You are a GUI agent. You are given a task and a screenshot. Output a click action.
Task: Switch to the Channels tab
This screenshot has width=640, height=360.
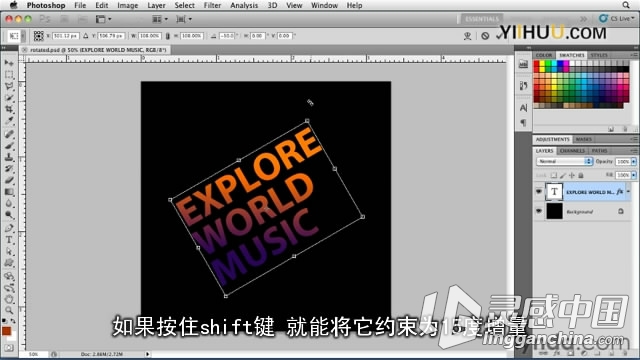click(x=572, y=151)
